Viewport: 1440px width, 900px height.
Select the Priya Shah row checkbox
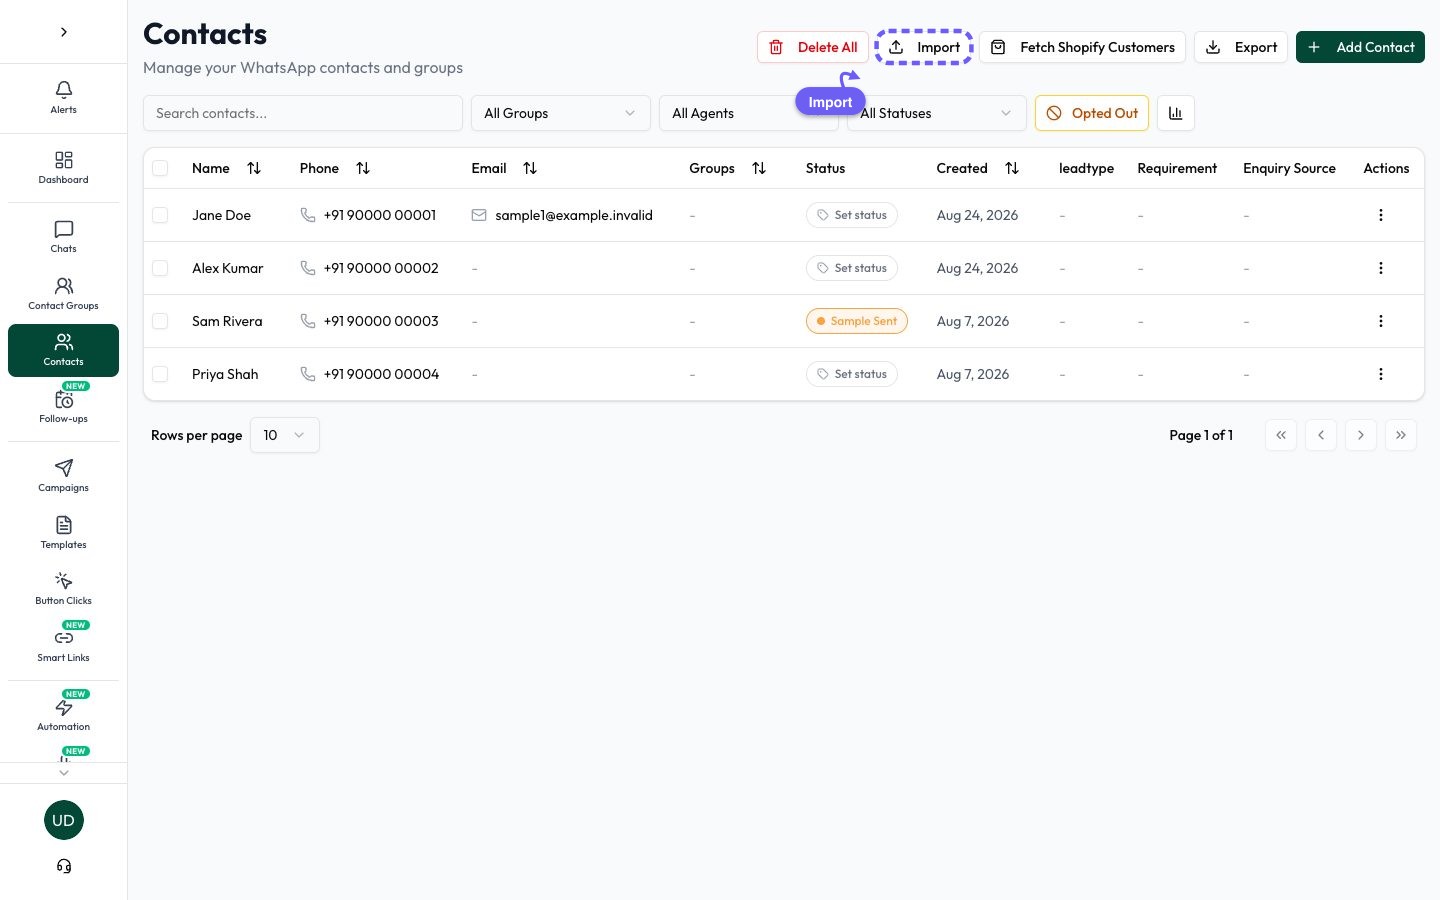pos(160,374)
